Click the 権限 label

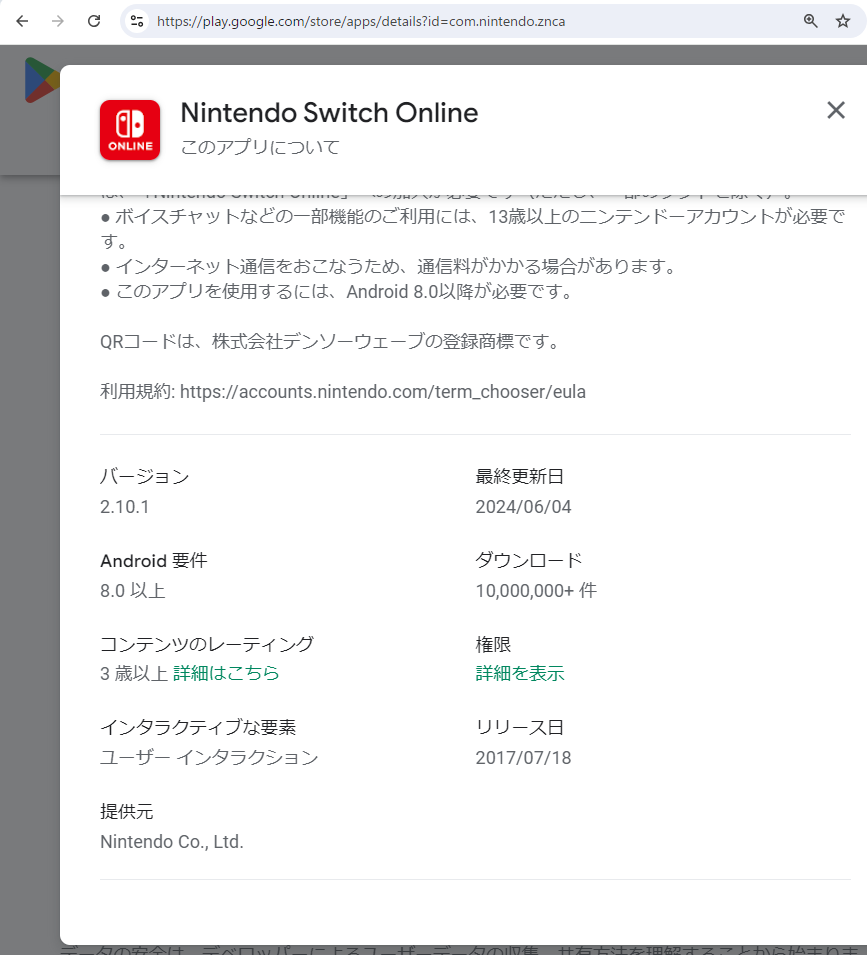[x=493, y=644]
